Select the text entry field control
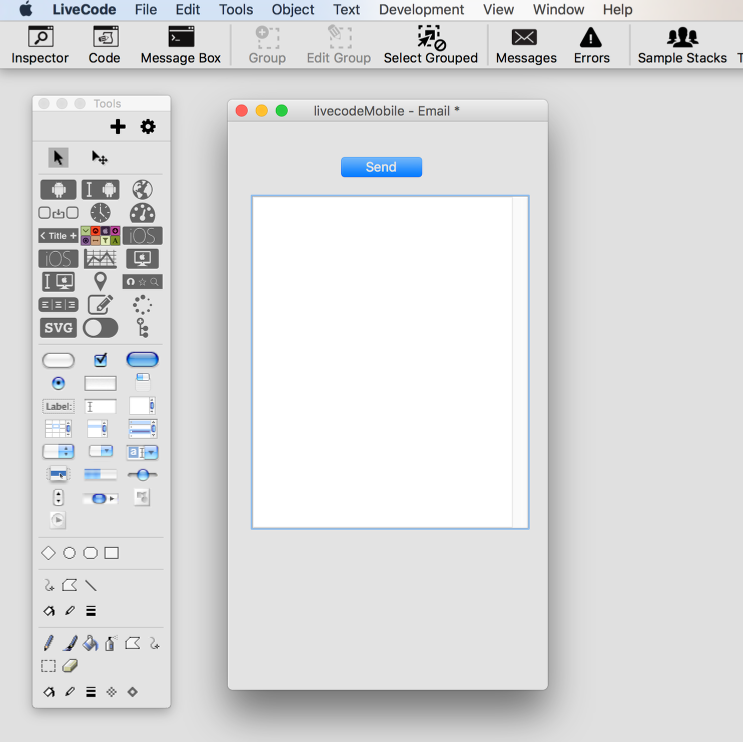743x742 pixels. 100,406
